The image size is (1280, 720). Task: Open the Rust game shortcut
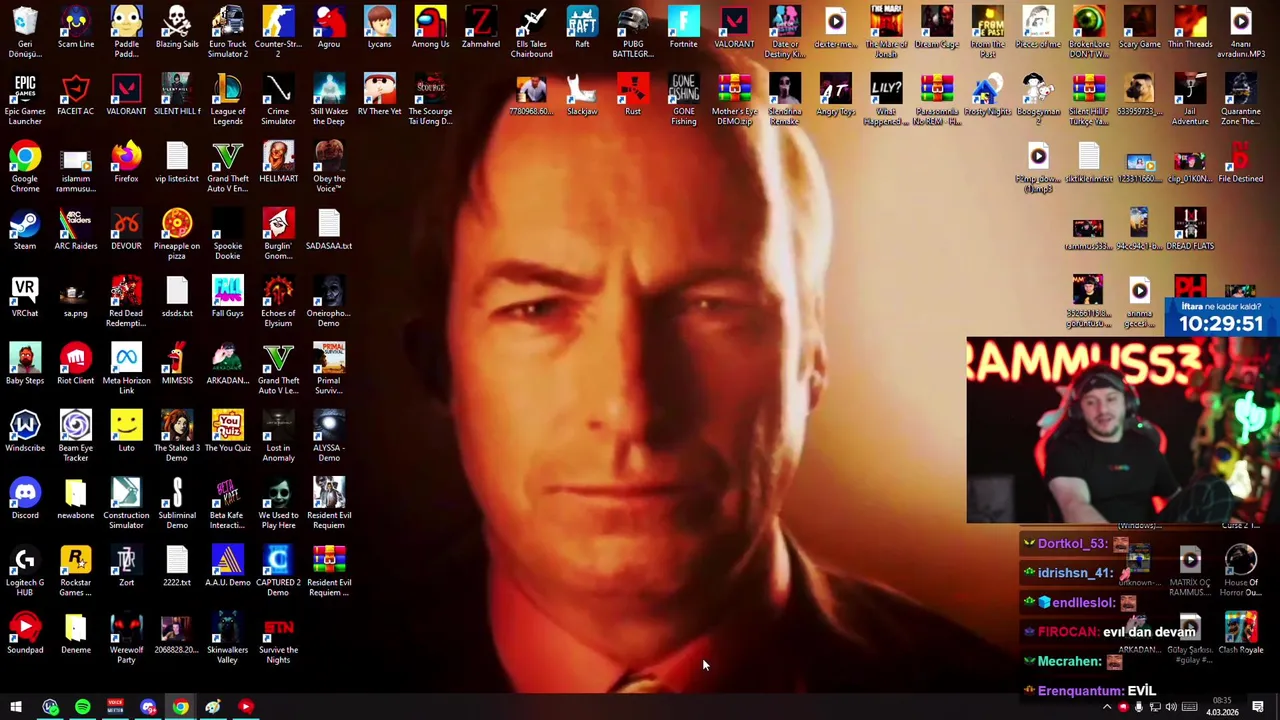pyautogui.click(x=633, y=95)
